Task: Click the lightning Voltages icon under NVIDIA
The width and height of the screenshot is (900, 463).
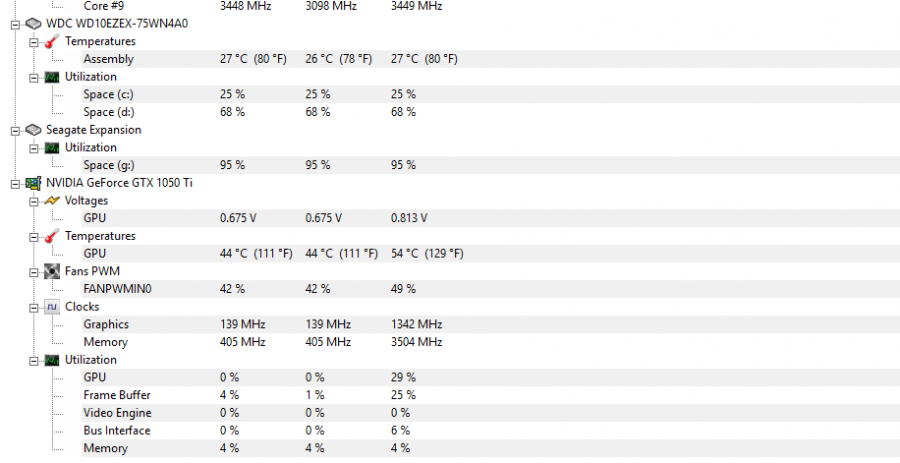Action: coord(52,200)
